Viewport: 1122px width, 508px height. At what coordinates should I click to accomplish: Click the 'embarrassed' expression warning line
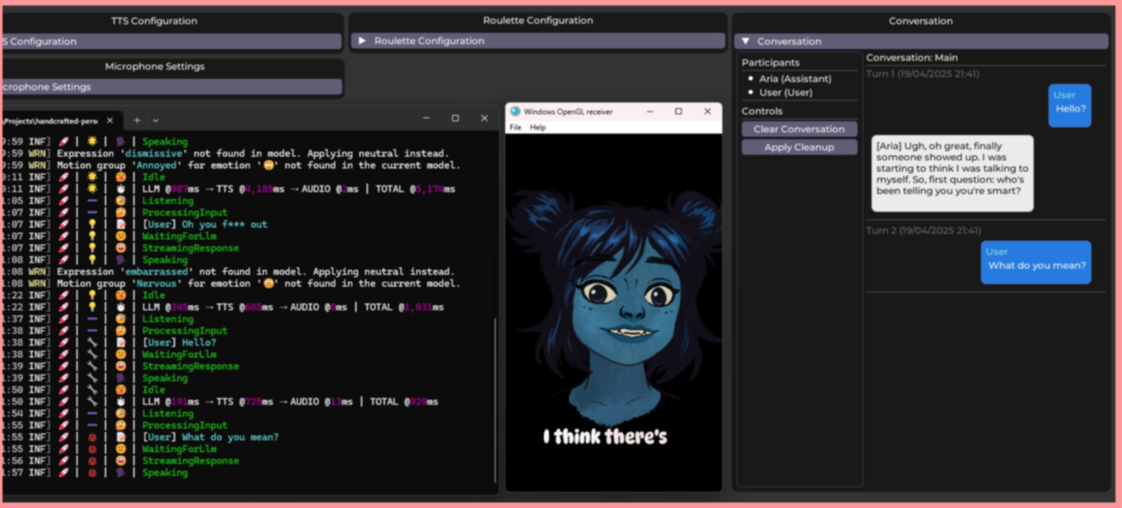[228, 272]
